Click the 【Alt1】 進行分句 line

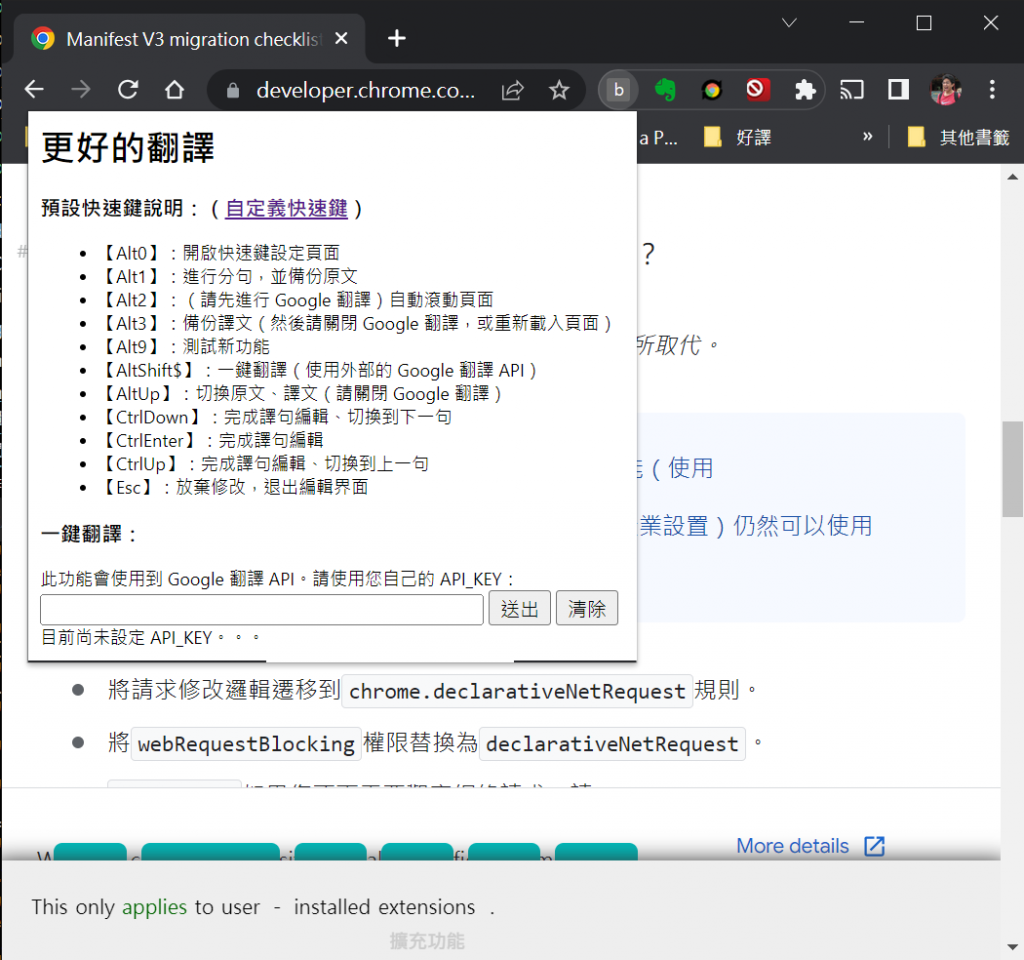pos(229,276)
